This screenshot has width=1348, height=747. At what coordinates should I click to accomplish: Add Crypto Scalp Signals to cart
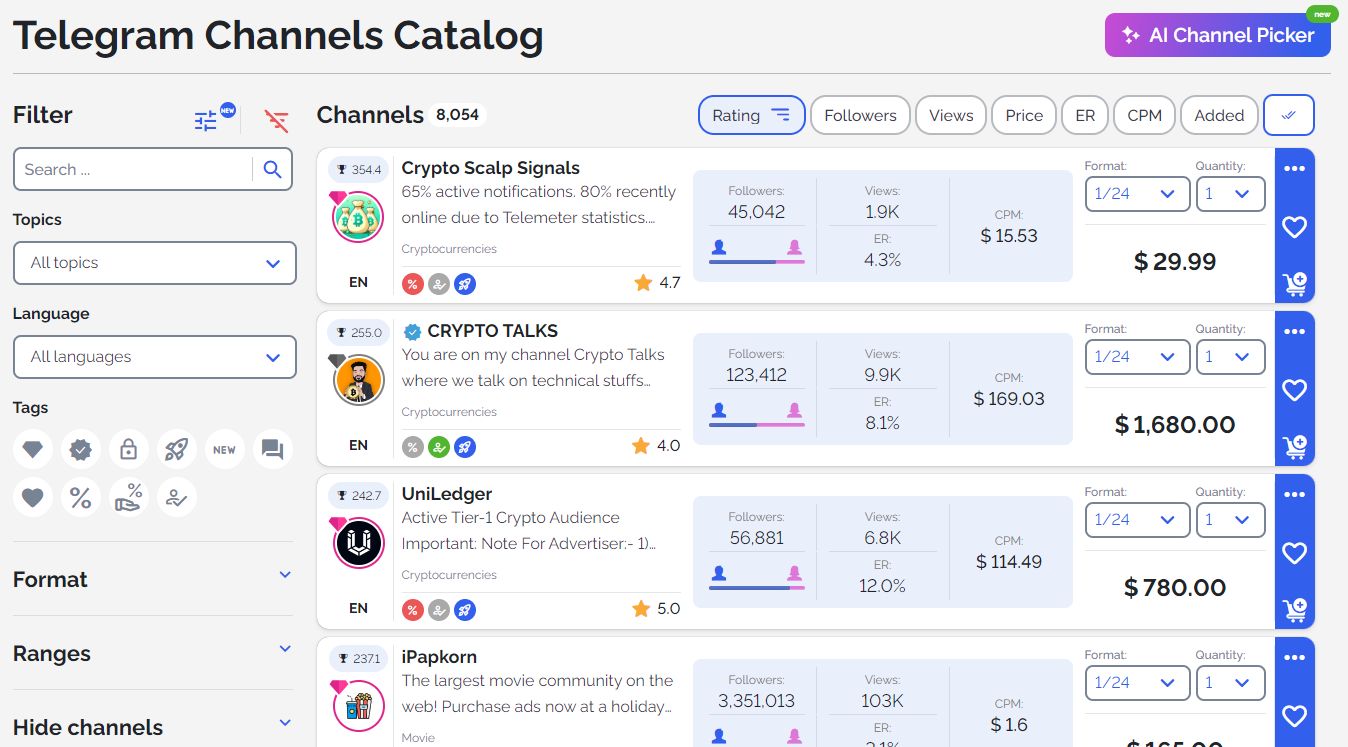click(1294, 284)
